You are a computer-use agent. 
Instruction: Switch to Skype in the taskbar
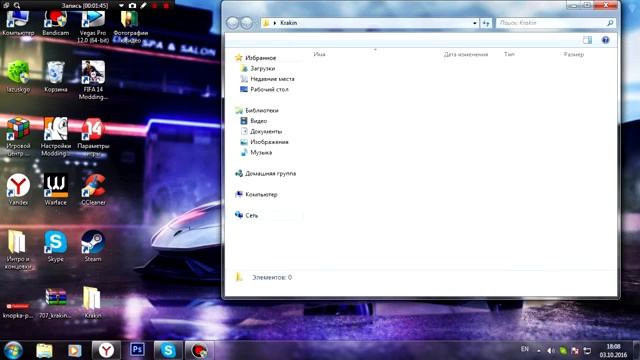point(168,350)
